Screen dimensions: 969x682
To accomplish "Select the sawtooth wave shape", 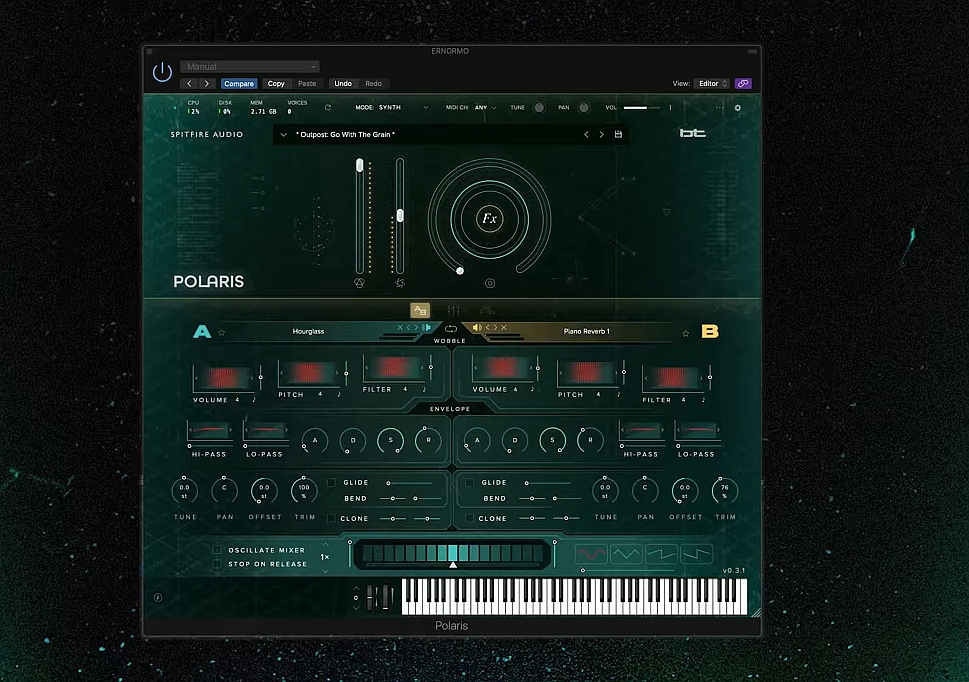I will tap(661, 554).
